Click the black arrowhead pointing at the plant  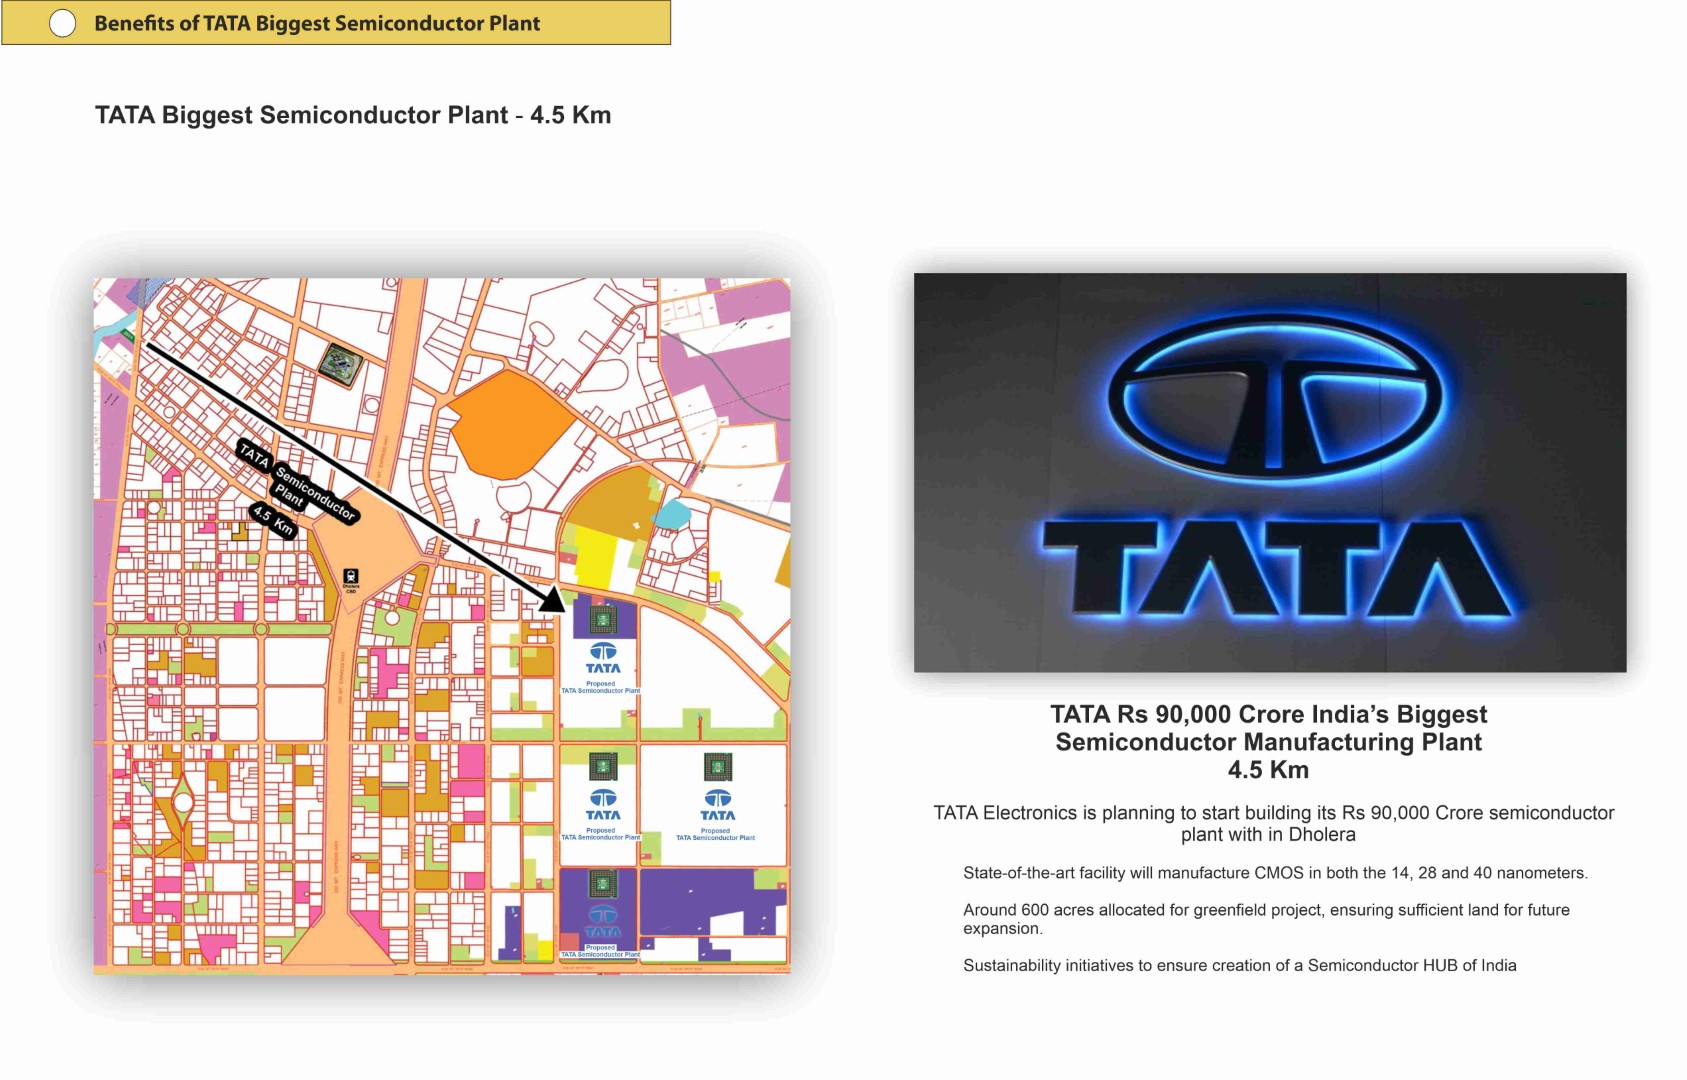(553, 599)
